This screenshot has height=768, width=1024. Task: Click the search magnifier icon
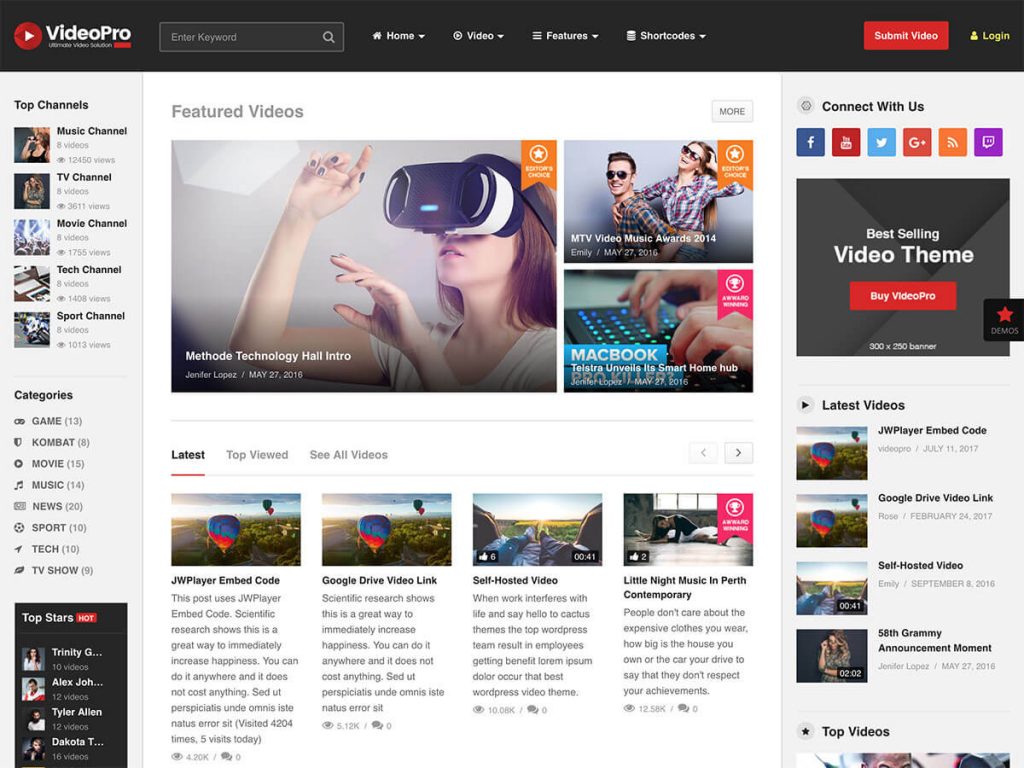click(328, 35)
